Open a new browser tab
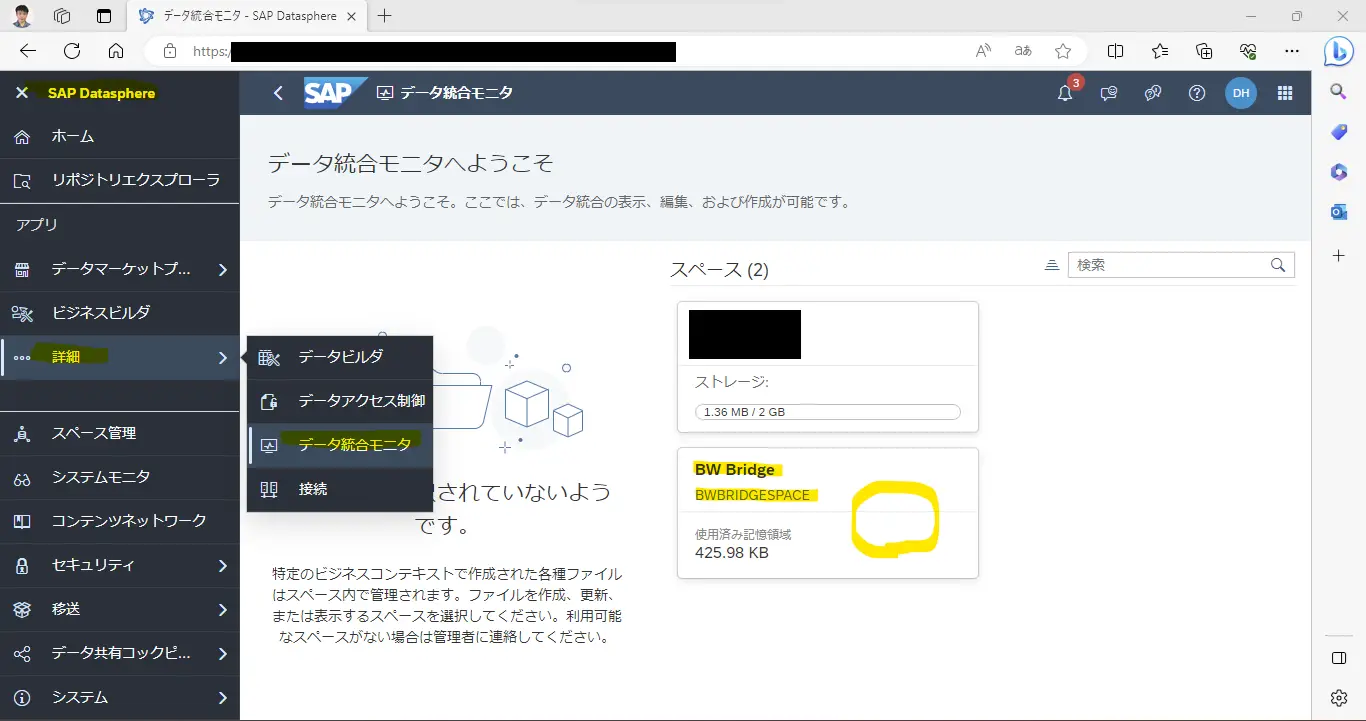Viewport: 1366px width, 721px height. coord(385,16)
